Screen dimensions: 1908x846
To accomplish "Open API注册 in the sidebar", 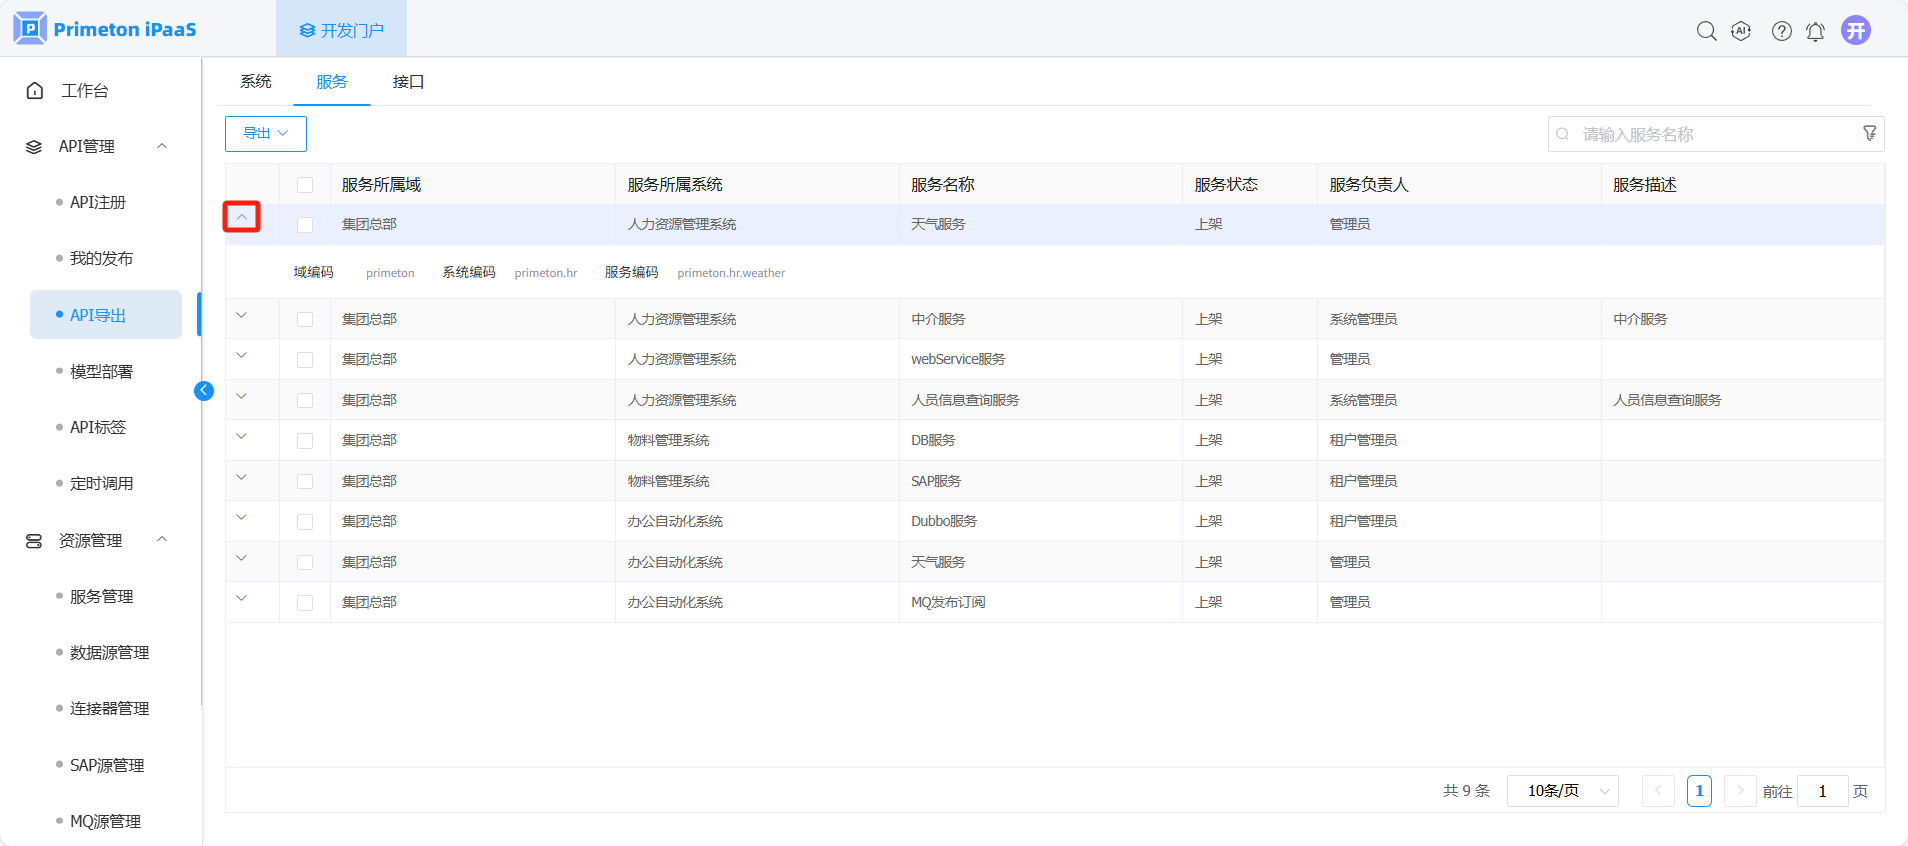I will [98, 202].
